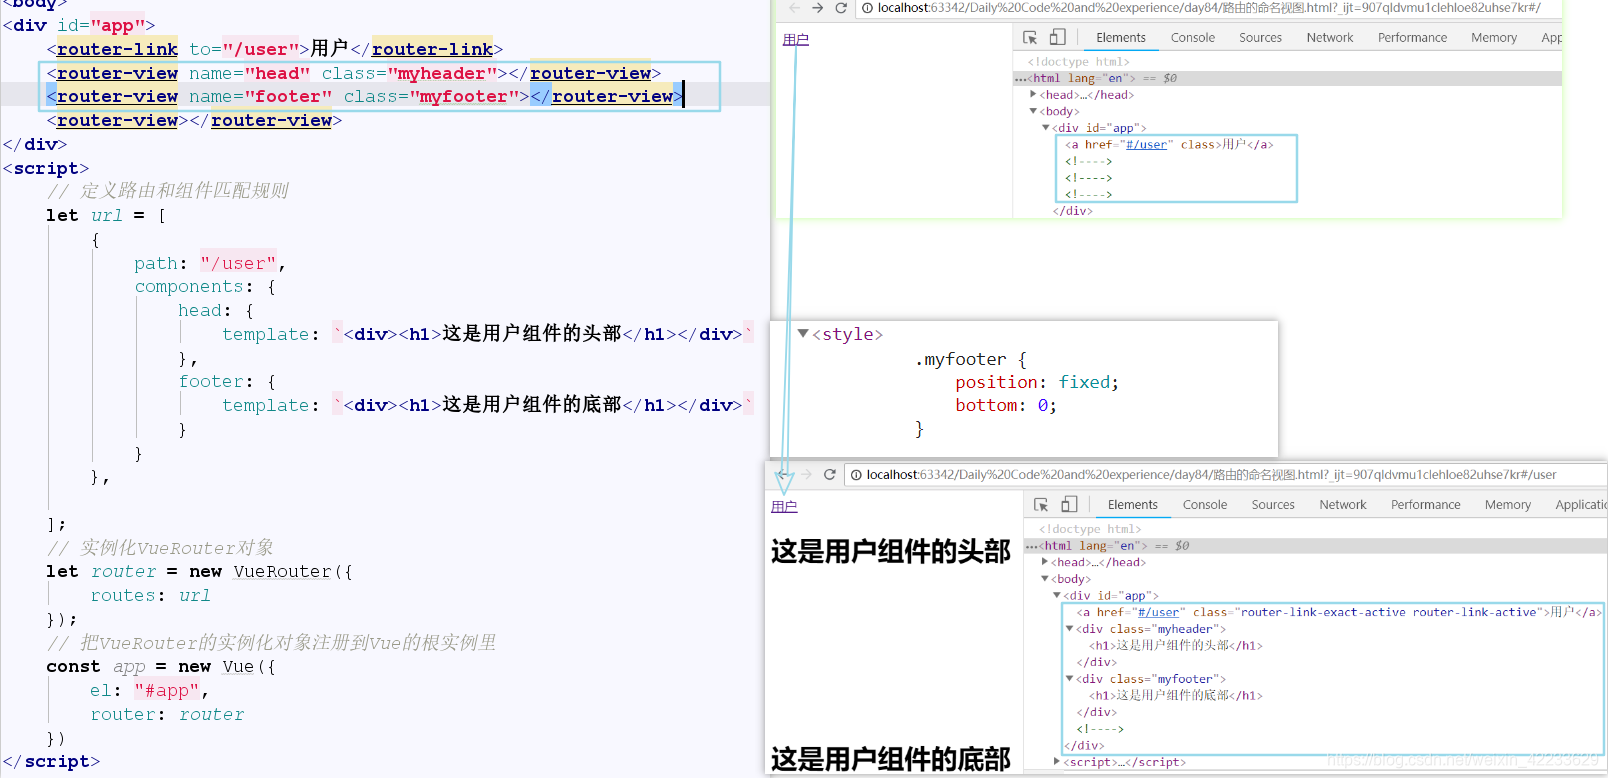Click the 用户 link in lower page
Viewport: 1608px width, 778px height.
tap(784, 507)
